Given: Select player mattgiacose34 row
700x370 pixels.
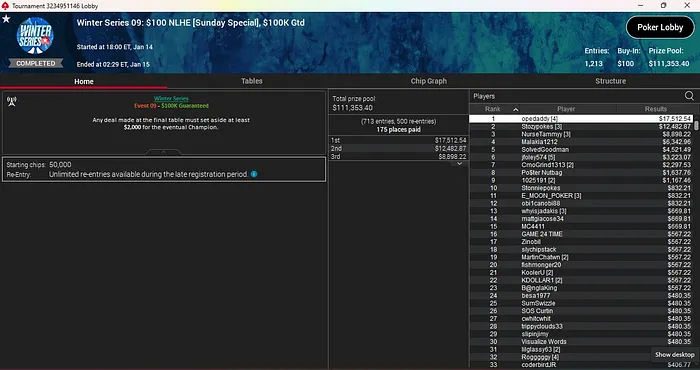Looking at the screenshot, I should [581, 219].
